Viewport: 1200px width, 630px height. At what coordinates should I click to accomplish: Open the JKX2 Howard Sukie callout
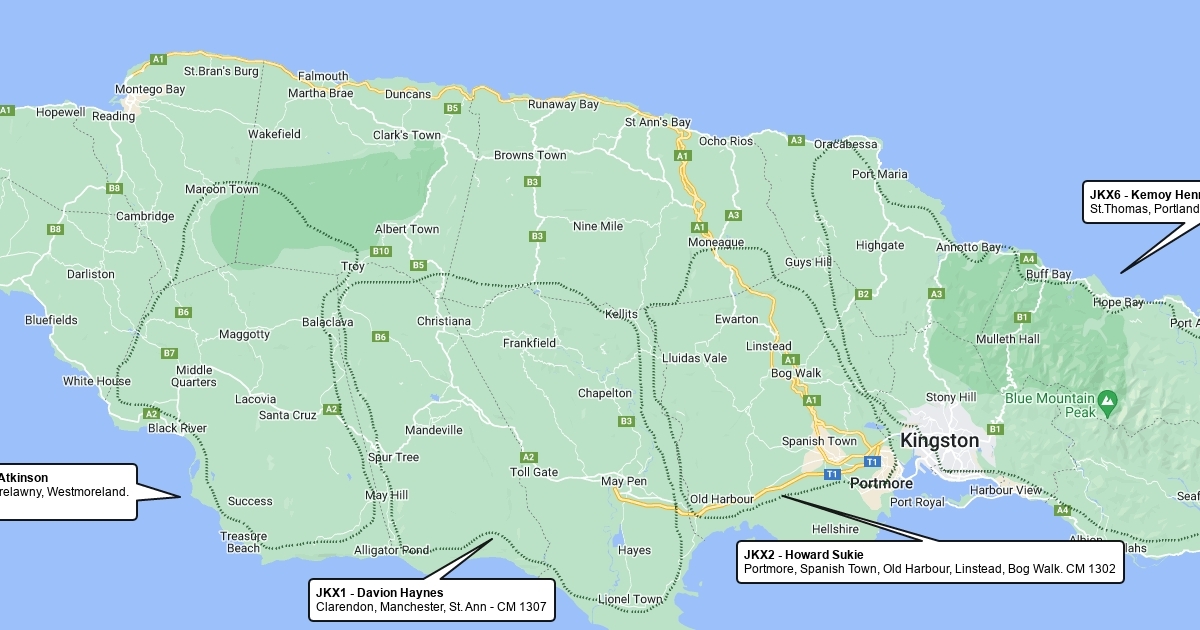(929, 562)
